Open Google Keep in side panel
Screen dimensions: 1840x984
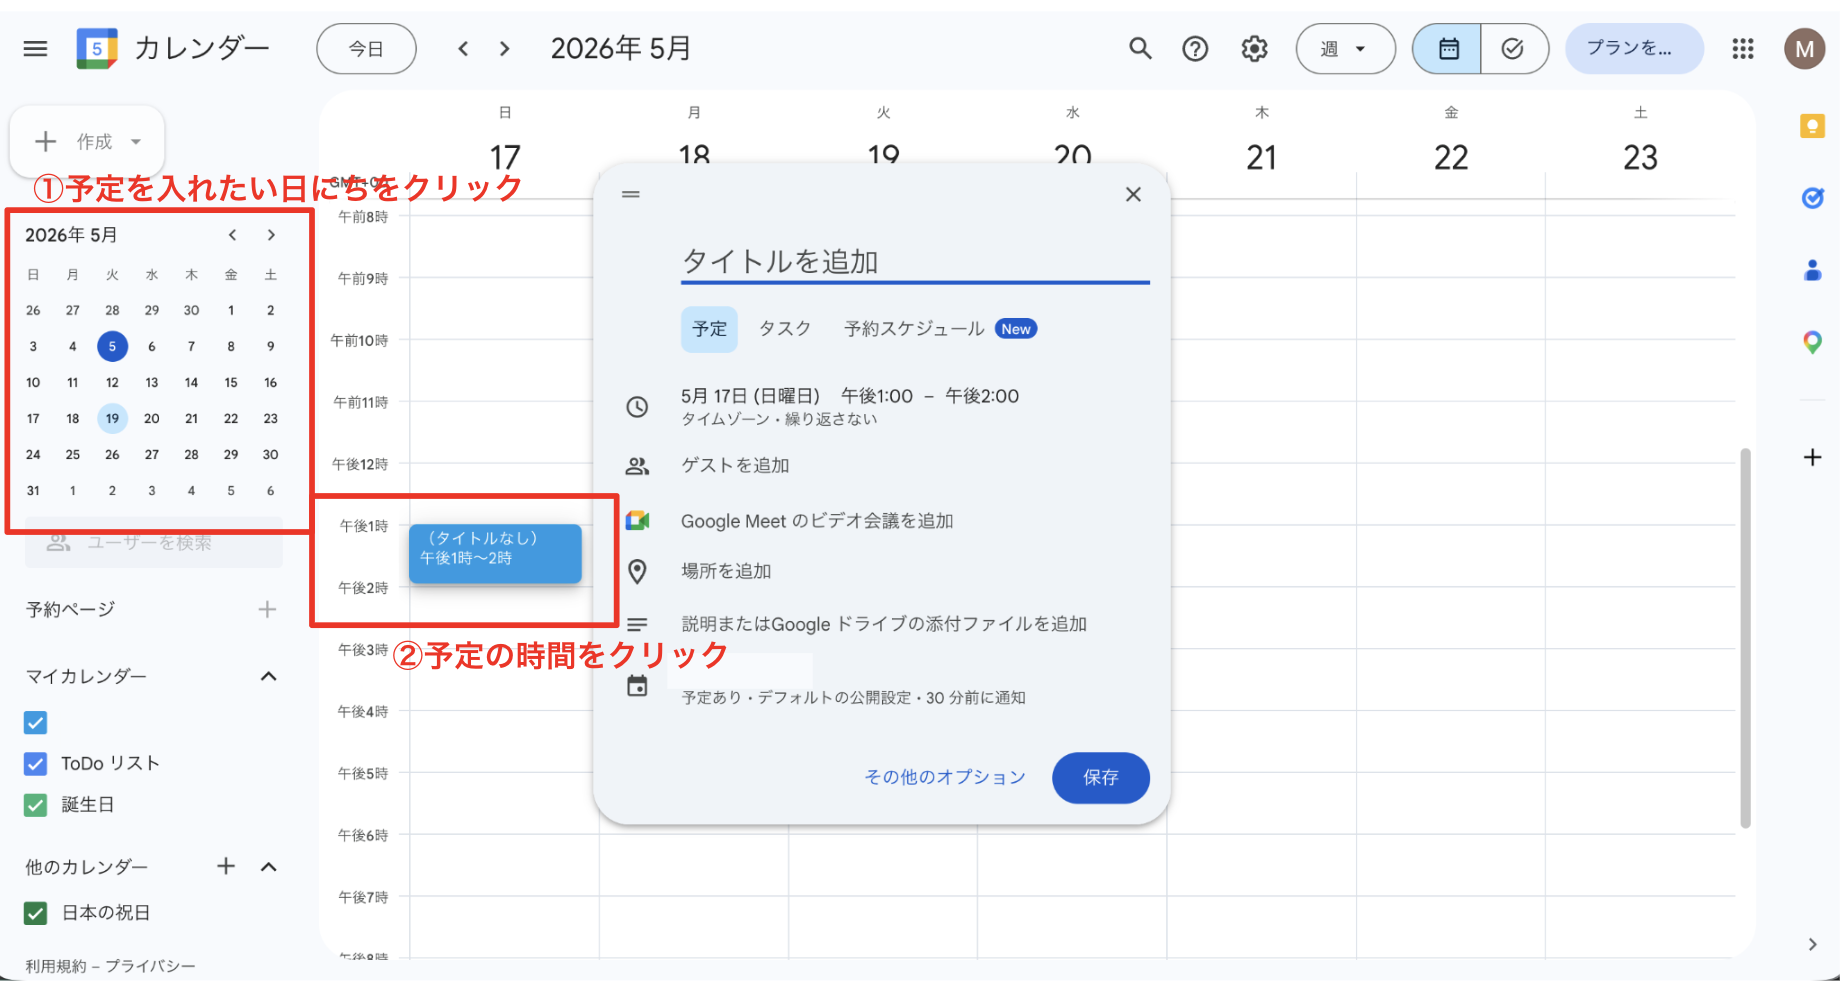1812,126
